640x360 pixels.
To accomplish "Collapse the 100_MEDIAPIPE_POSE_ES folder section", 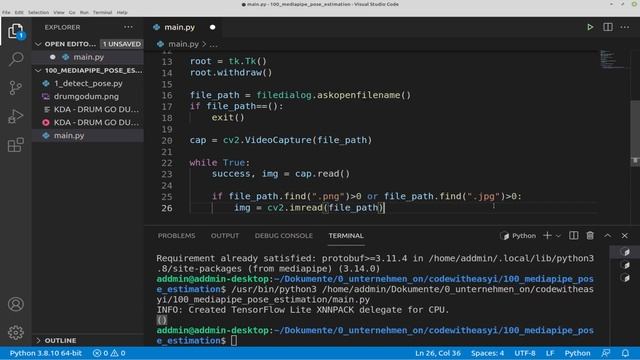I will click(x=38, y=70).
